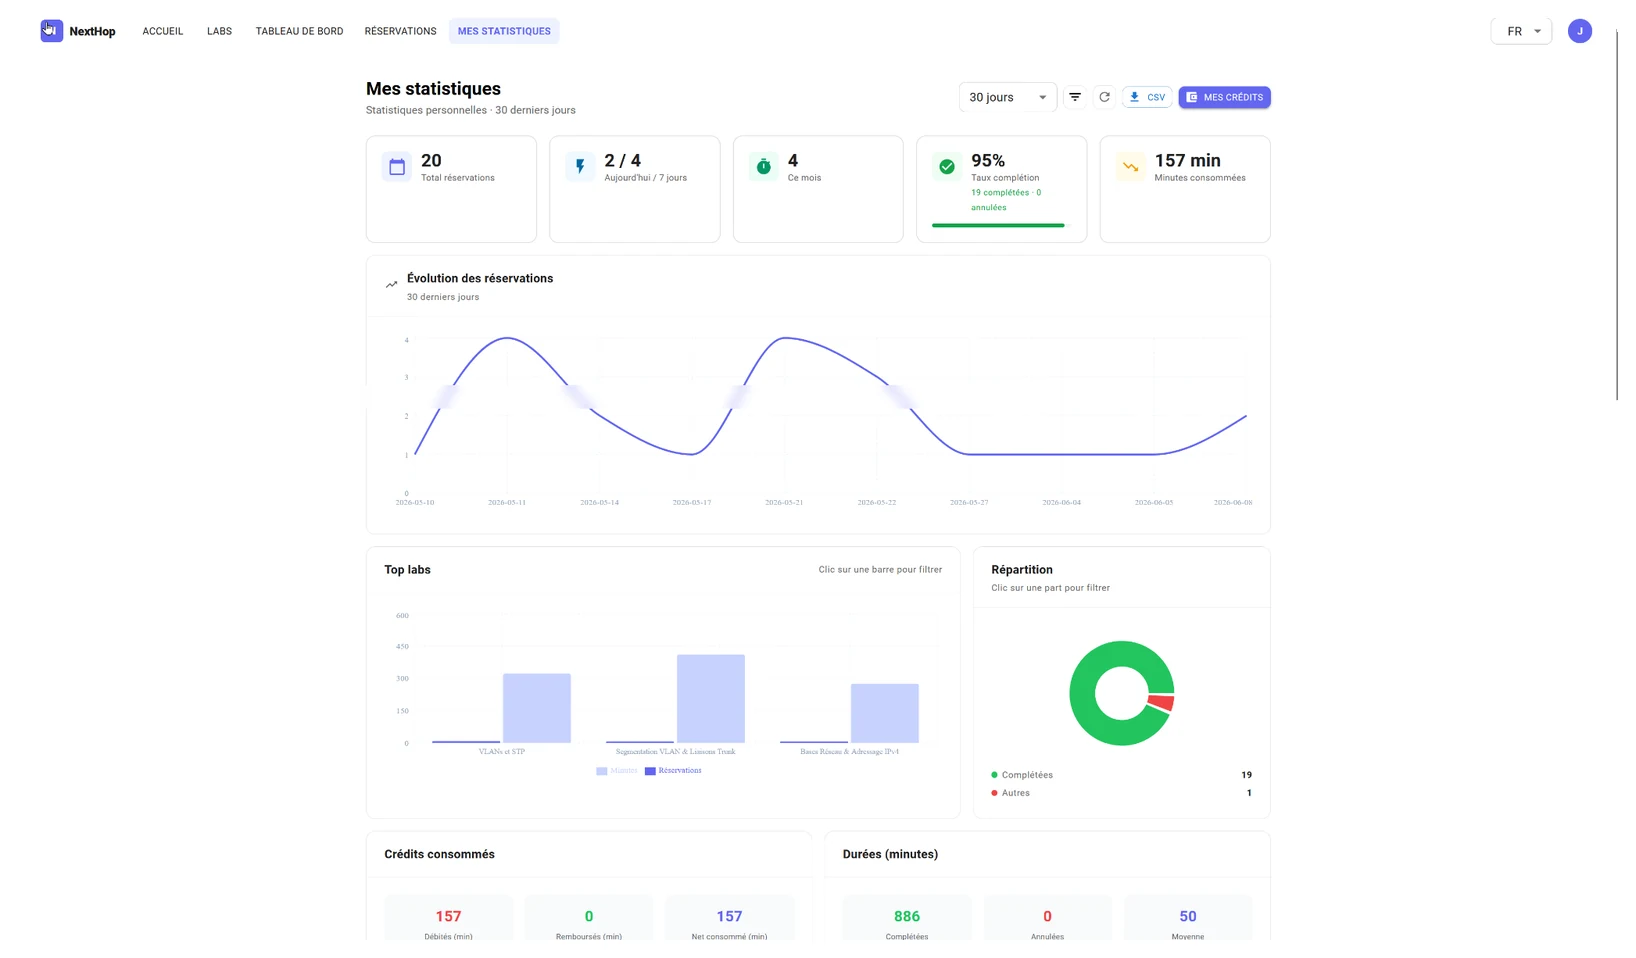Click the 886 Complétées duration value
Image resolution: width=1636 pixels, height=958 pixels.
(907, 916)
